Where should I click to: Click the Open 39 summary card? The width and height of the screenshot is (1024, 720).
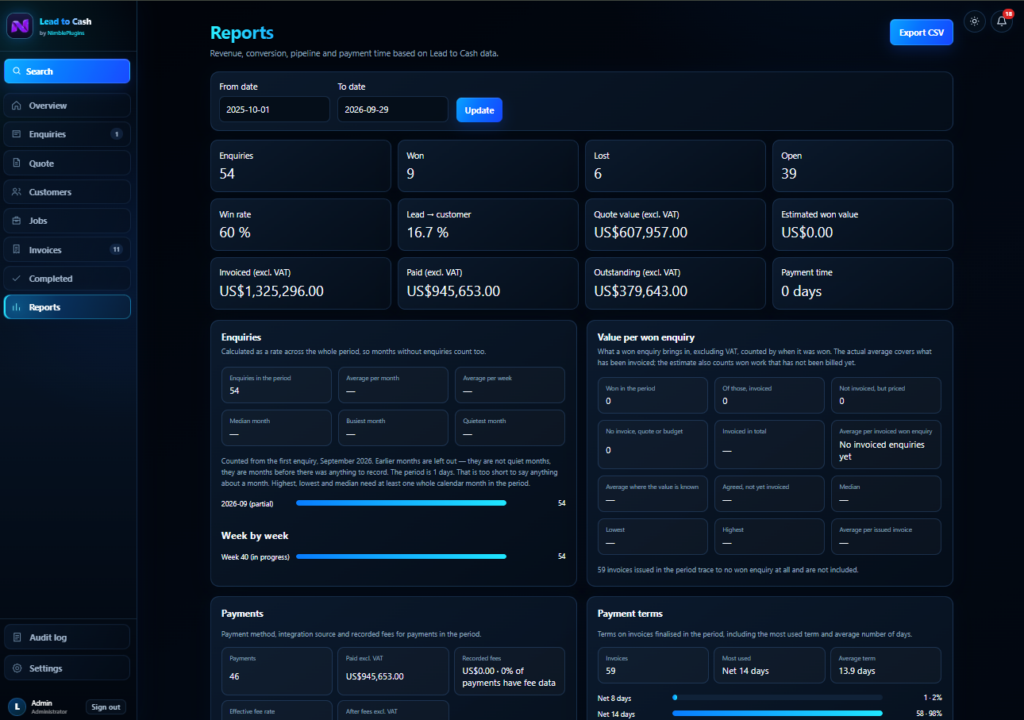click(x=862, y=166)
